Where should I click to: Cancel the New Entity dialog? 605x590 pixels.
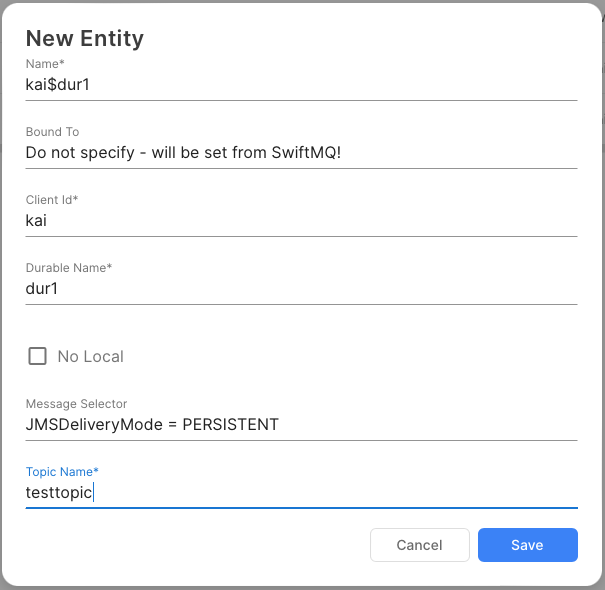click(419, 545)
